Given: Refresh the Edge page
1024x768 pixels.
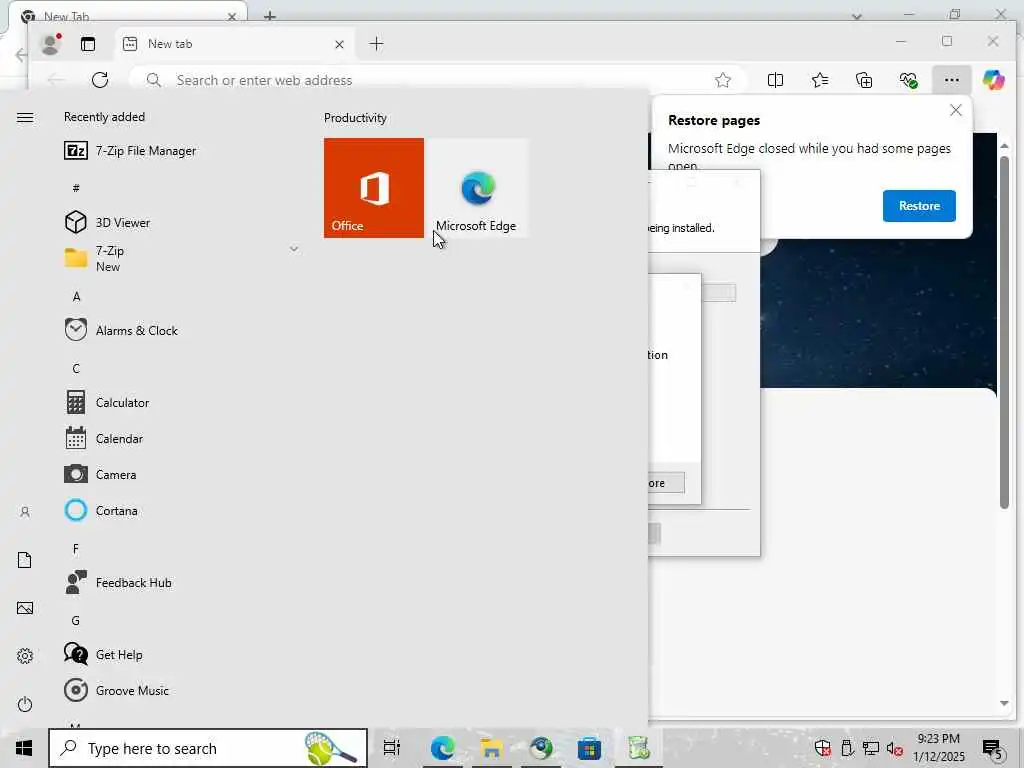Looking at the screenshot, I should (x=100, y=80).
